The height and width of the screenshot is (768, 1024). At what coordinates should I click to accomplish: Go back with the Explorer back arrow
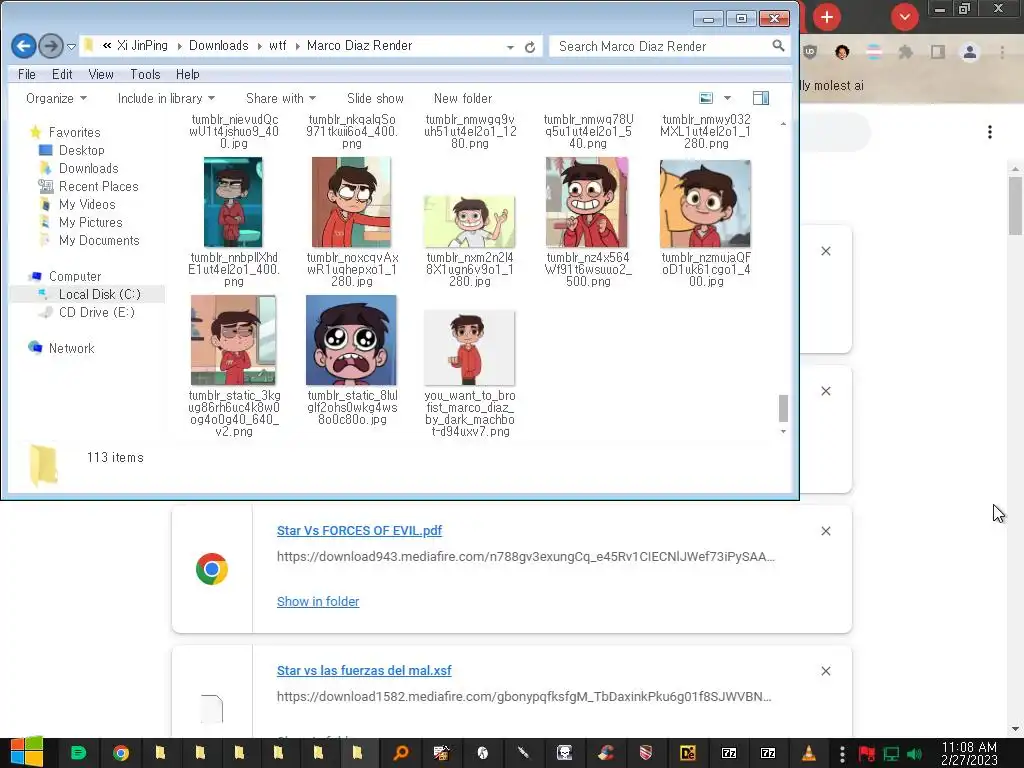coord(24,46)
